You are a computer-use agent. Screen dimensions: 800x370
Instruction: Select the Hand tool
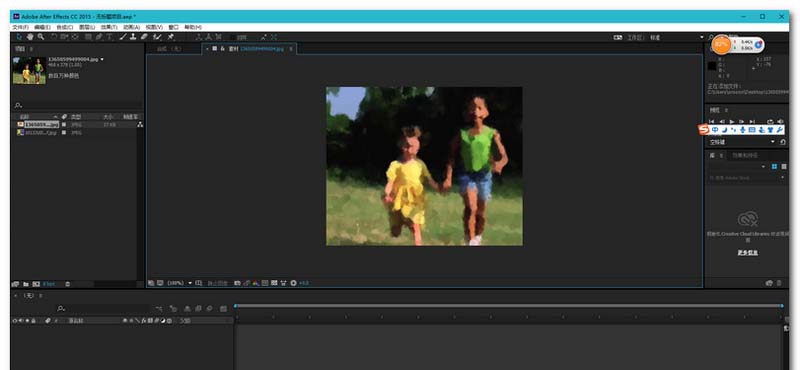(x=30, y=37)
